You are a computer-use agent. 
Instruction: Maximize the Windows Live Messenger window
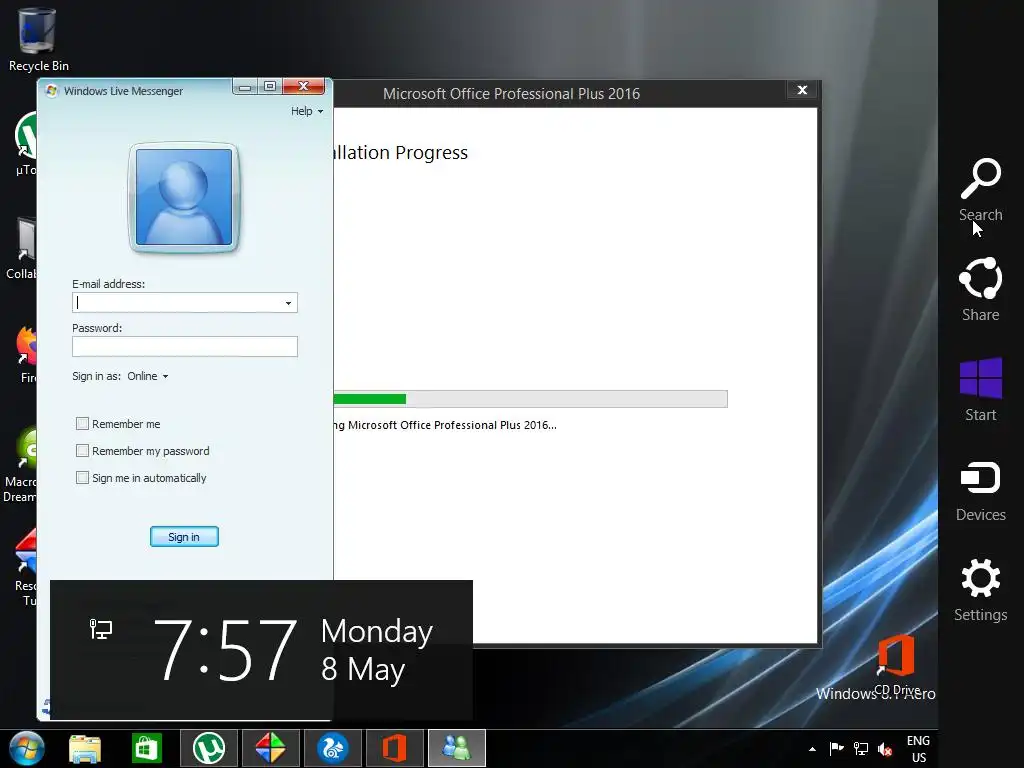pos(270,86)
